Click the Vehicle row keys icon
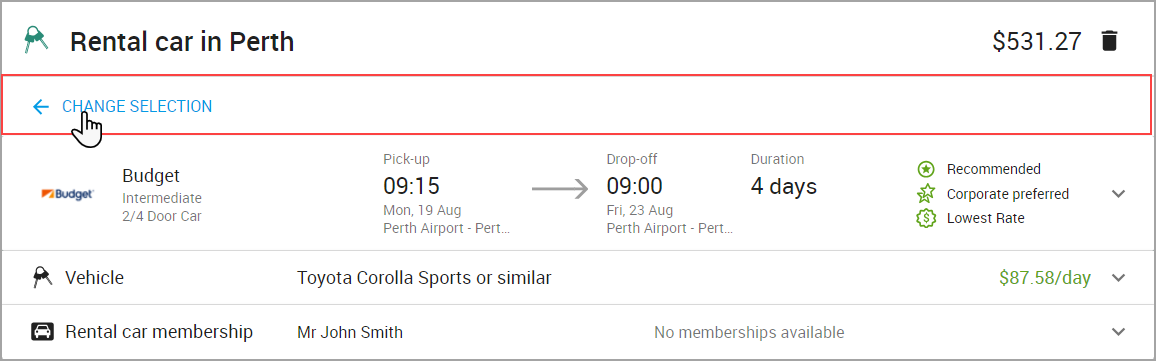1156x361 pixels. click(x=42, y=278)
